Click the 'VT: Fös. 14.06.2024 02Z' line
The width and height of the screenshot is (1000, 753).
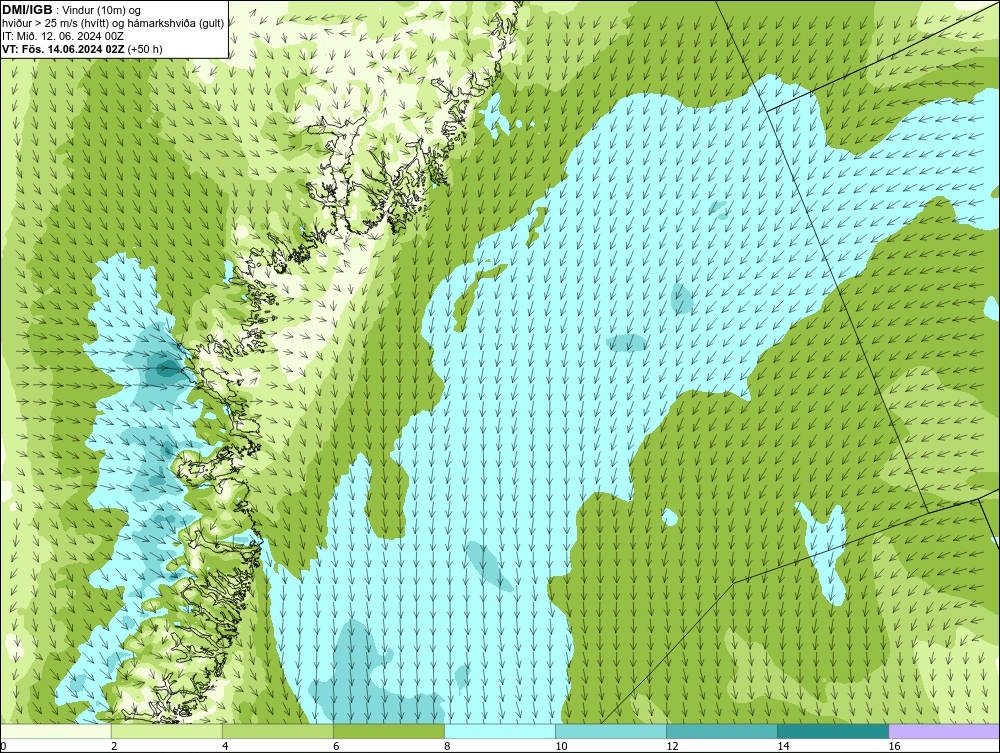[82, 49]
